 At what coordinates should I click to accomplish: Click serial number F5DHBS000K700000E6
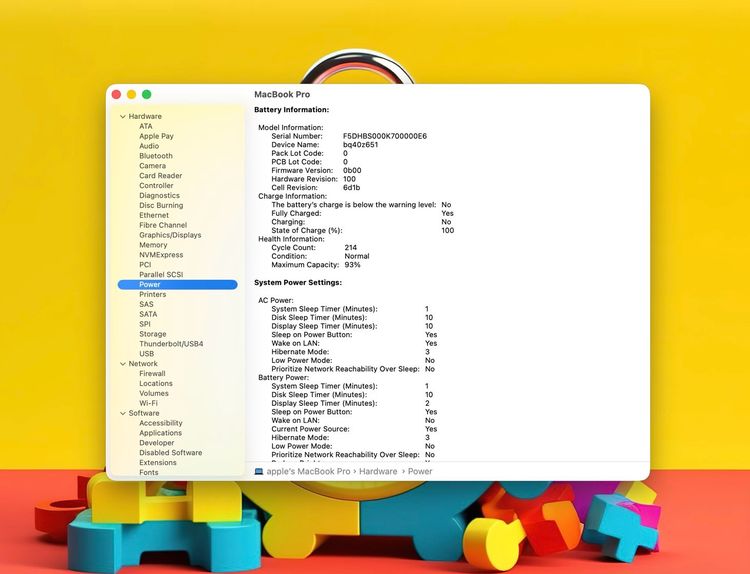385,136
